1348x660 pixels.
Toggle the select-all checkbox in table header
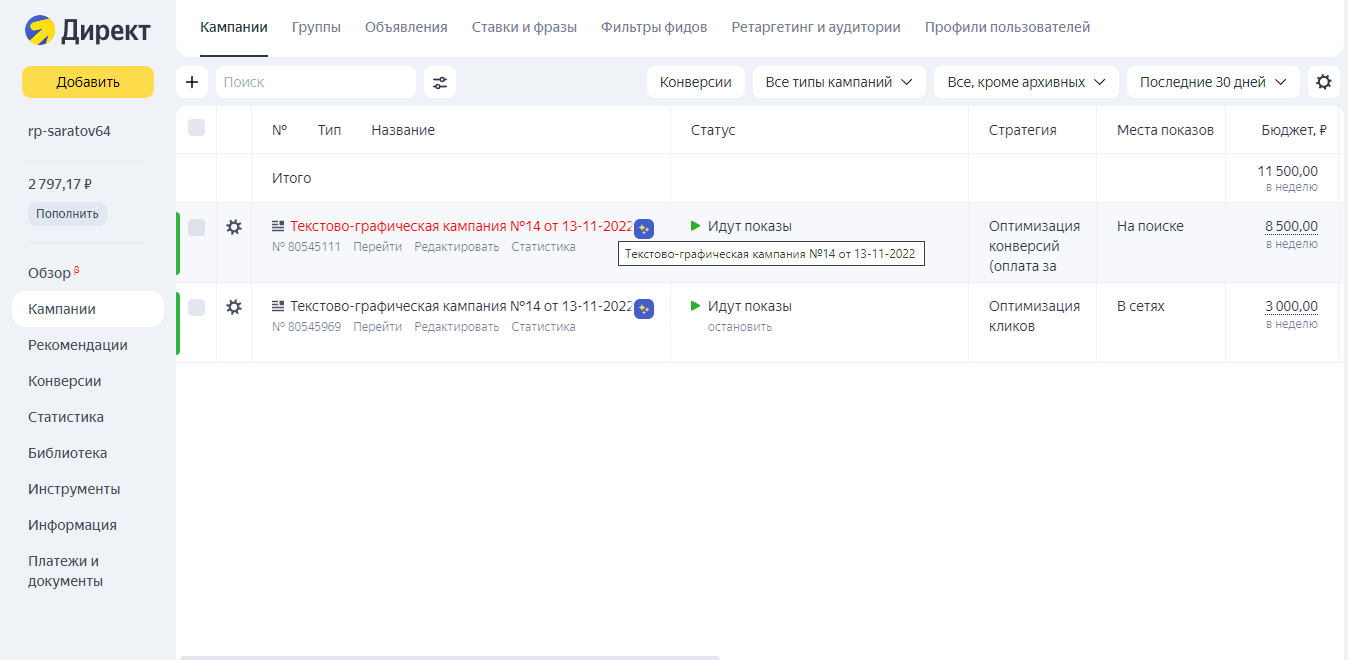coord(196,128)
